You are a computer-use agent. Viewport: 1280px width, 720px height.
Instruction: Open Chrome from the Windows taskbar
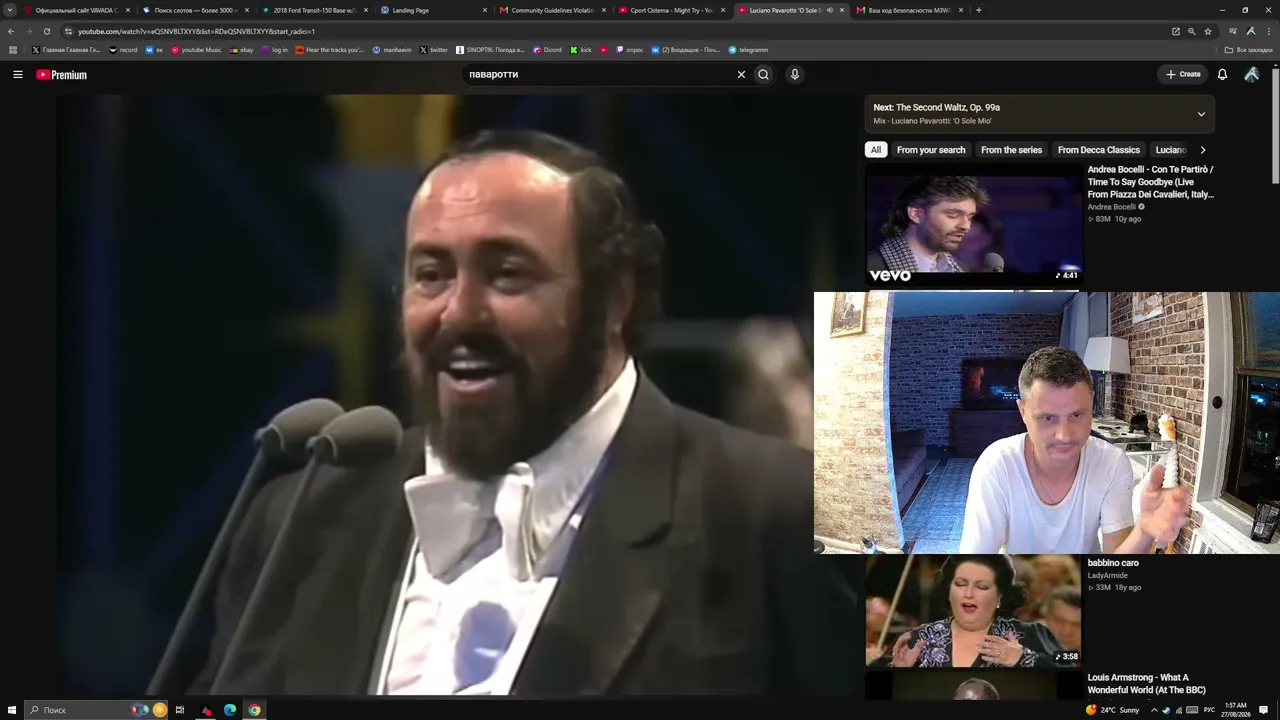pos(254,710)
